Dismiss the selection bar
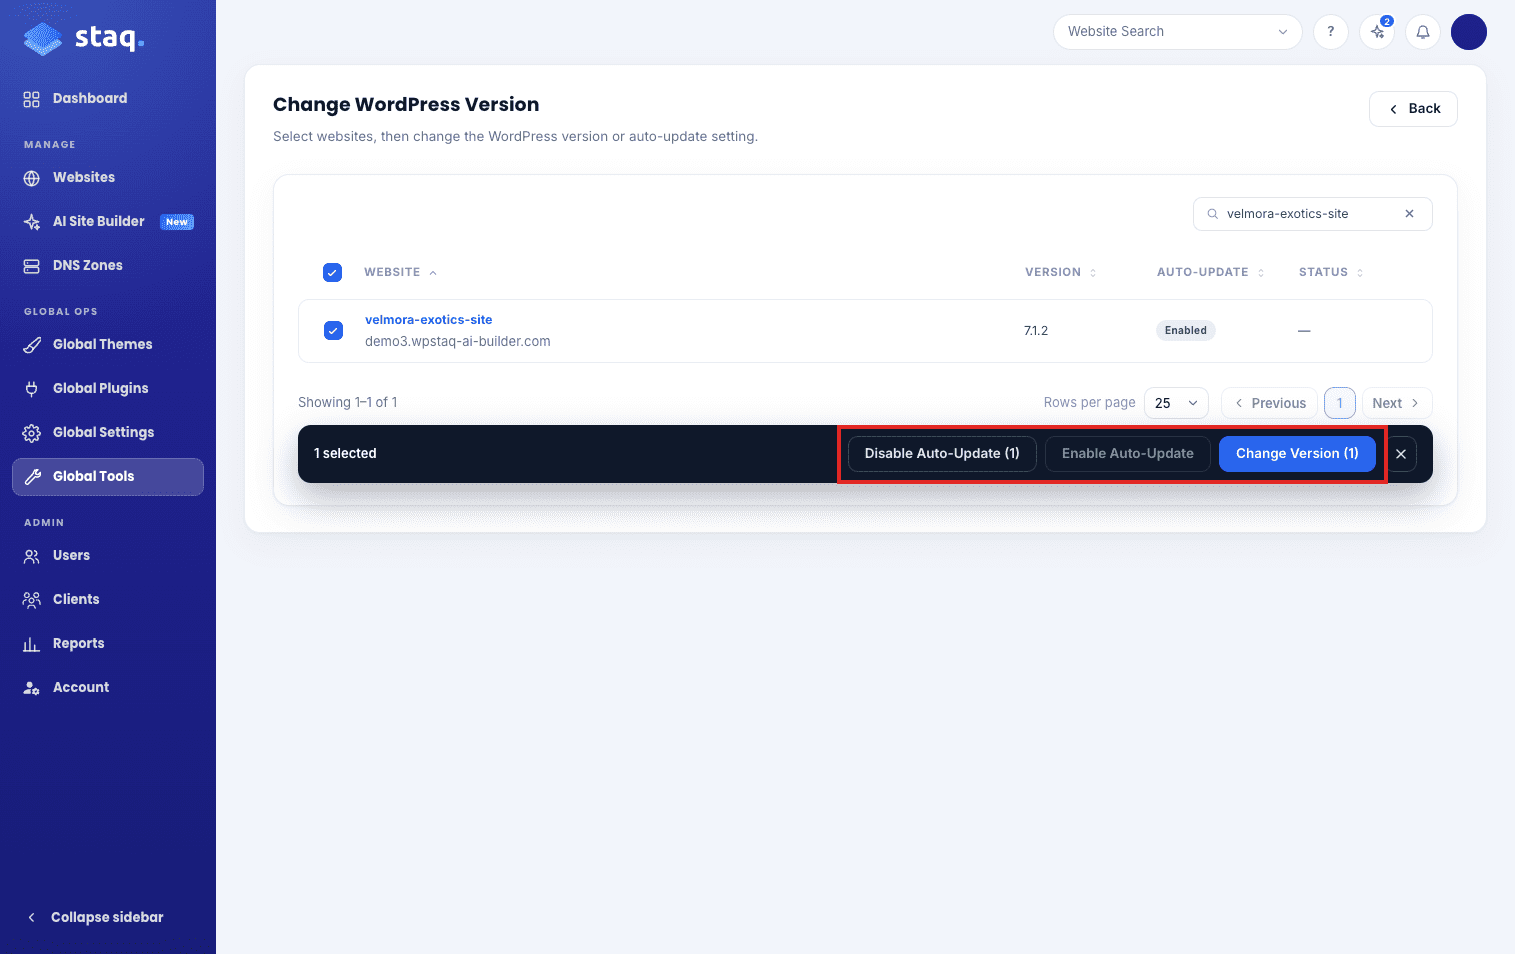 click(1401, 454)
